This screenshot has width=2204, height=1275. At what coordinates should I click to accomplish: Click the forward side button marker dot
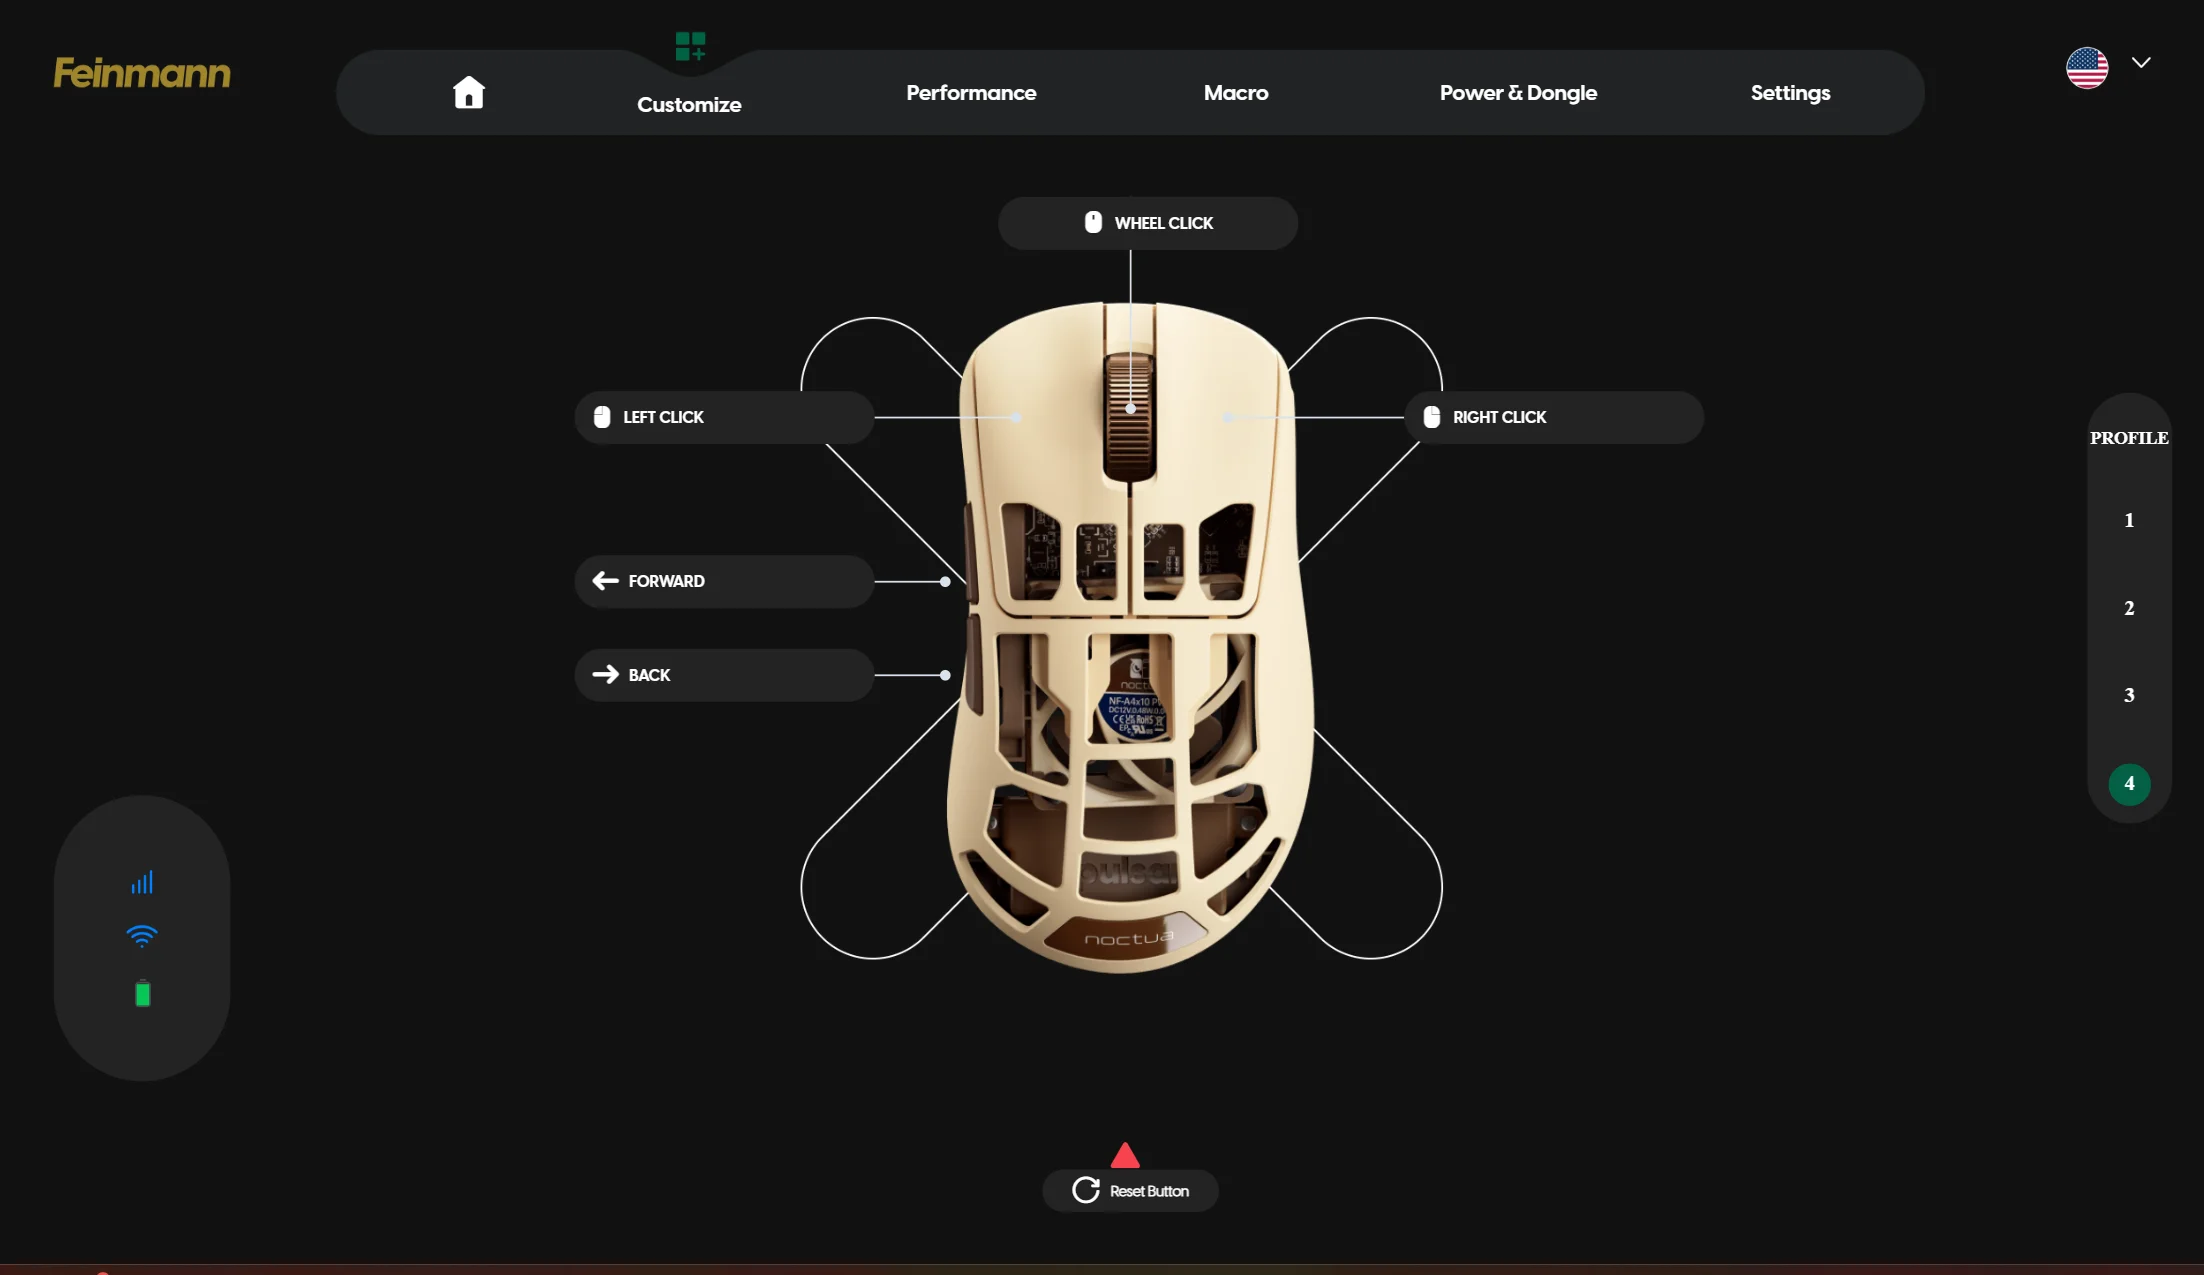[x=945, y=581]
